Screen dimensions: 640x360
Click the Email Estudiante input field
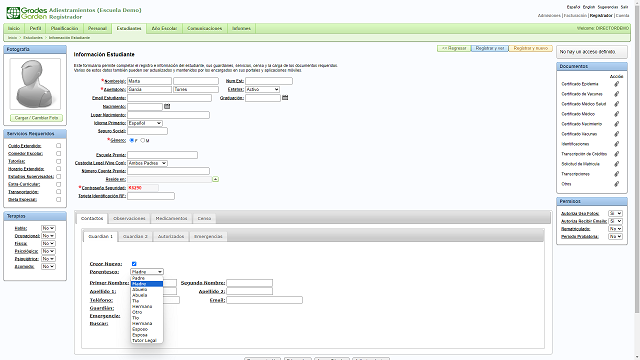169,98
